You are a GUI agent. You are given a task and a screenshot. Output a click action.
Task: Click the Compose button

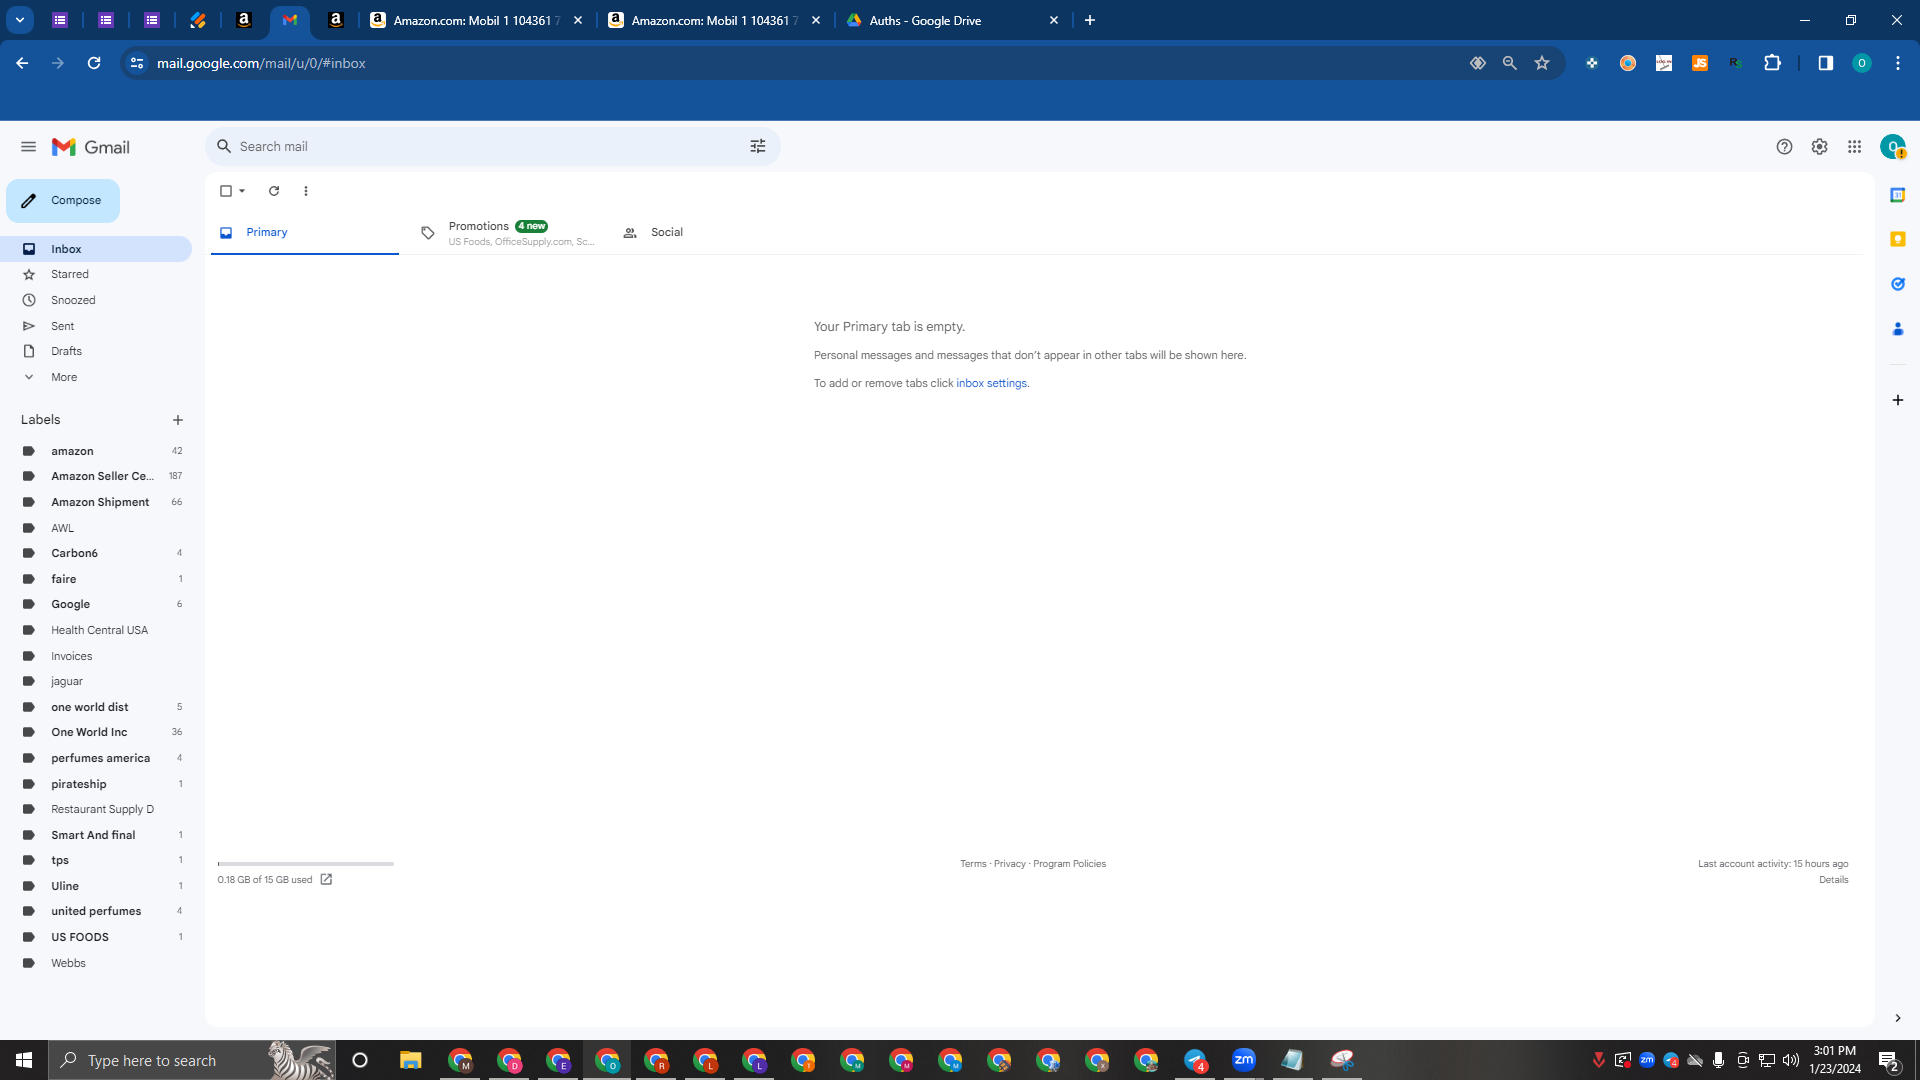63,201
